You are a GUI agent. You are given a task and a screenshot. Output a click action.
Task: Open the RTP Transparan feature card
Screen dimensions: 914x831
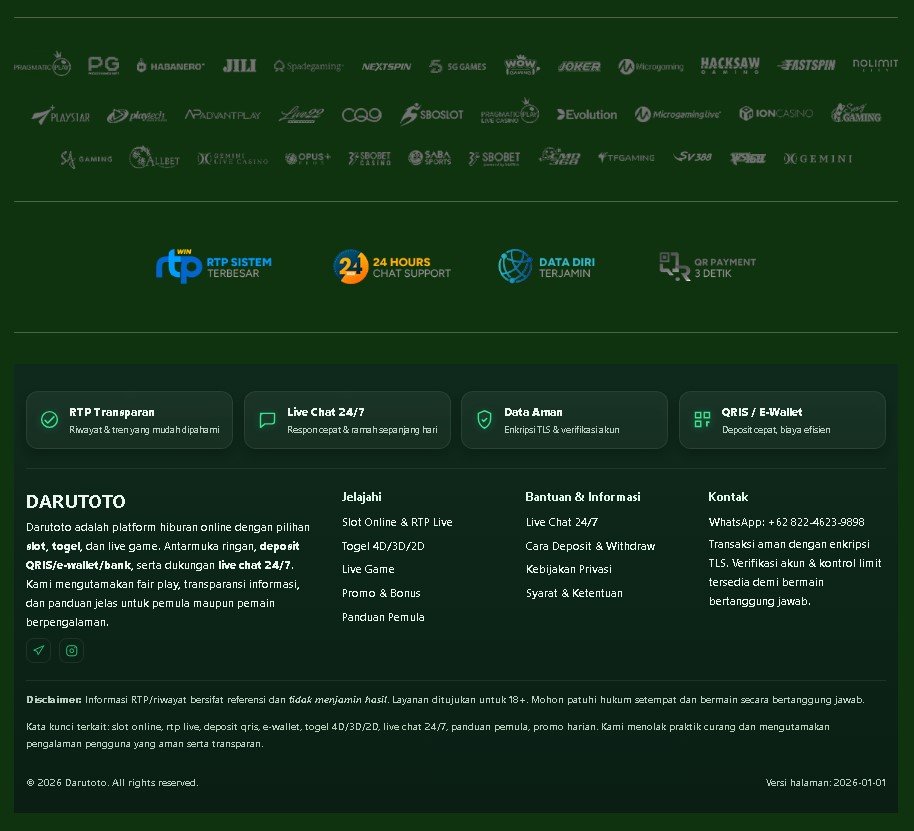pyautogui.click(x=129, y=420)
